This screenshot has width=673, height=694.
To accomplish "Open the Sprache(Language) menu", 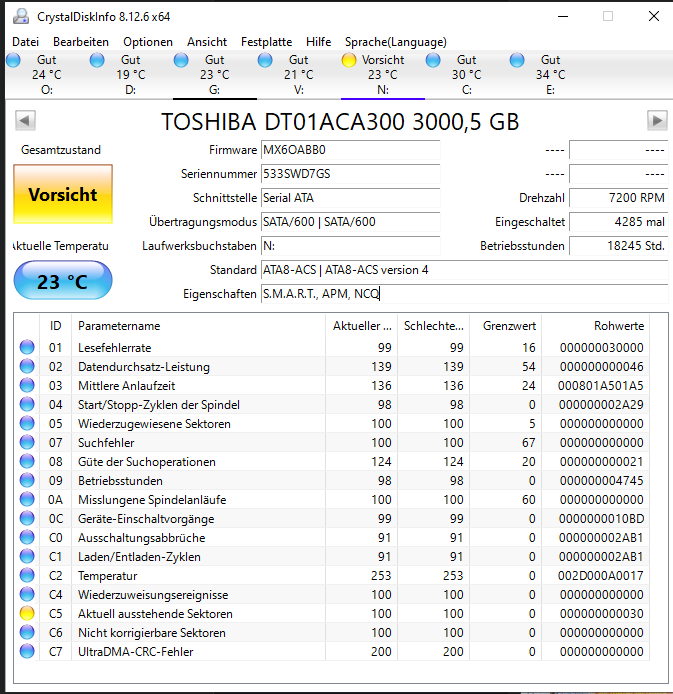I will tap(396, 42).
